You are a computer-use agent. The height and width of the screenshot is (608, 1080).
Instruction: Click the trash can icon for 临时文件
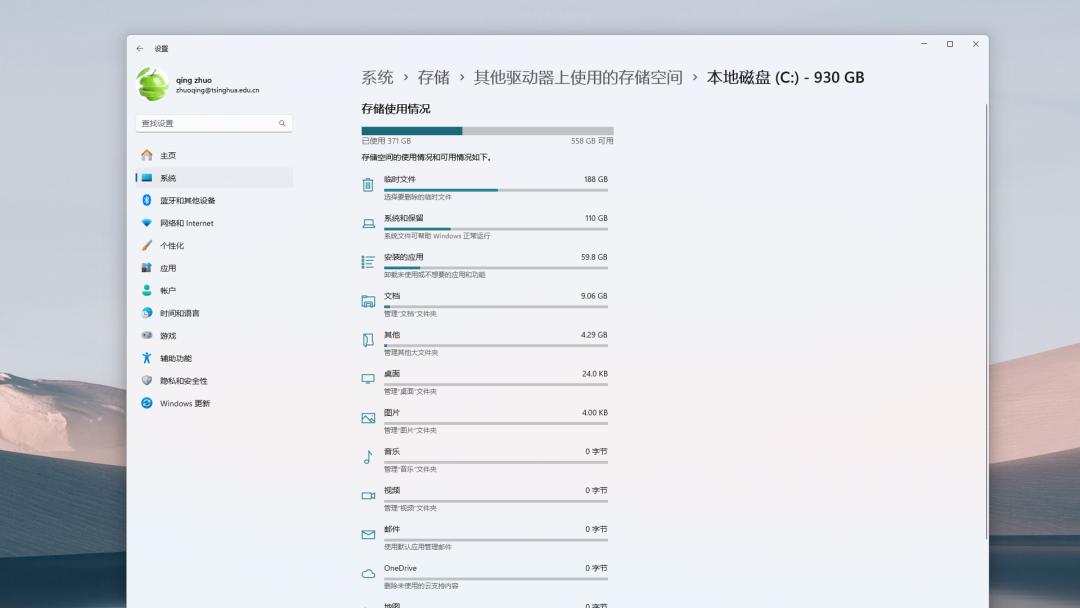click(x=368, y=185)
